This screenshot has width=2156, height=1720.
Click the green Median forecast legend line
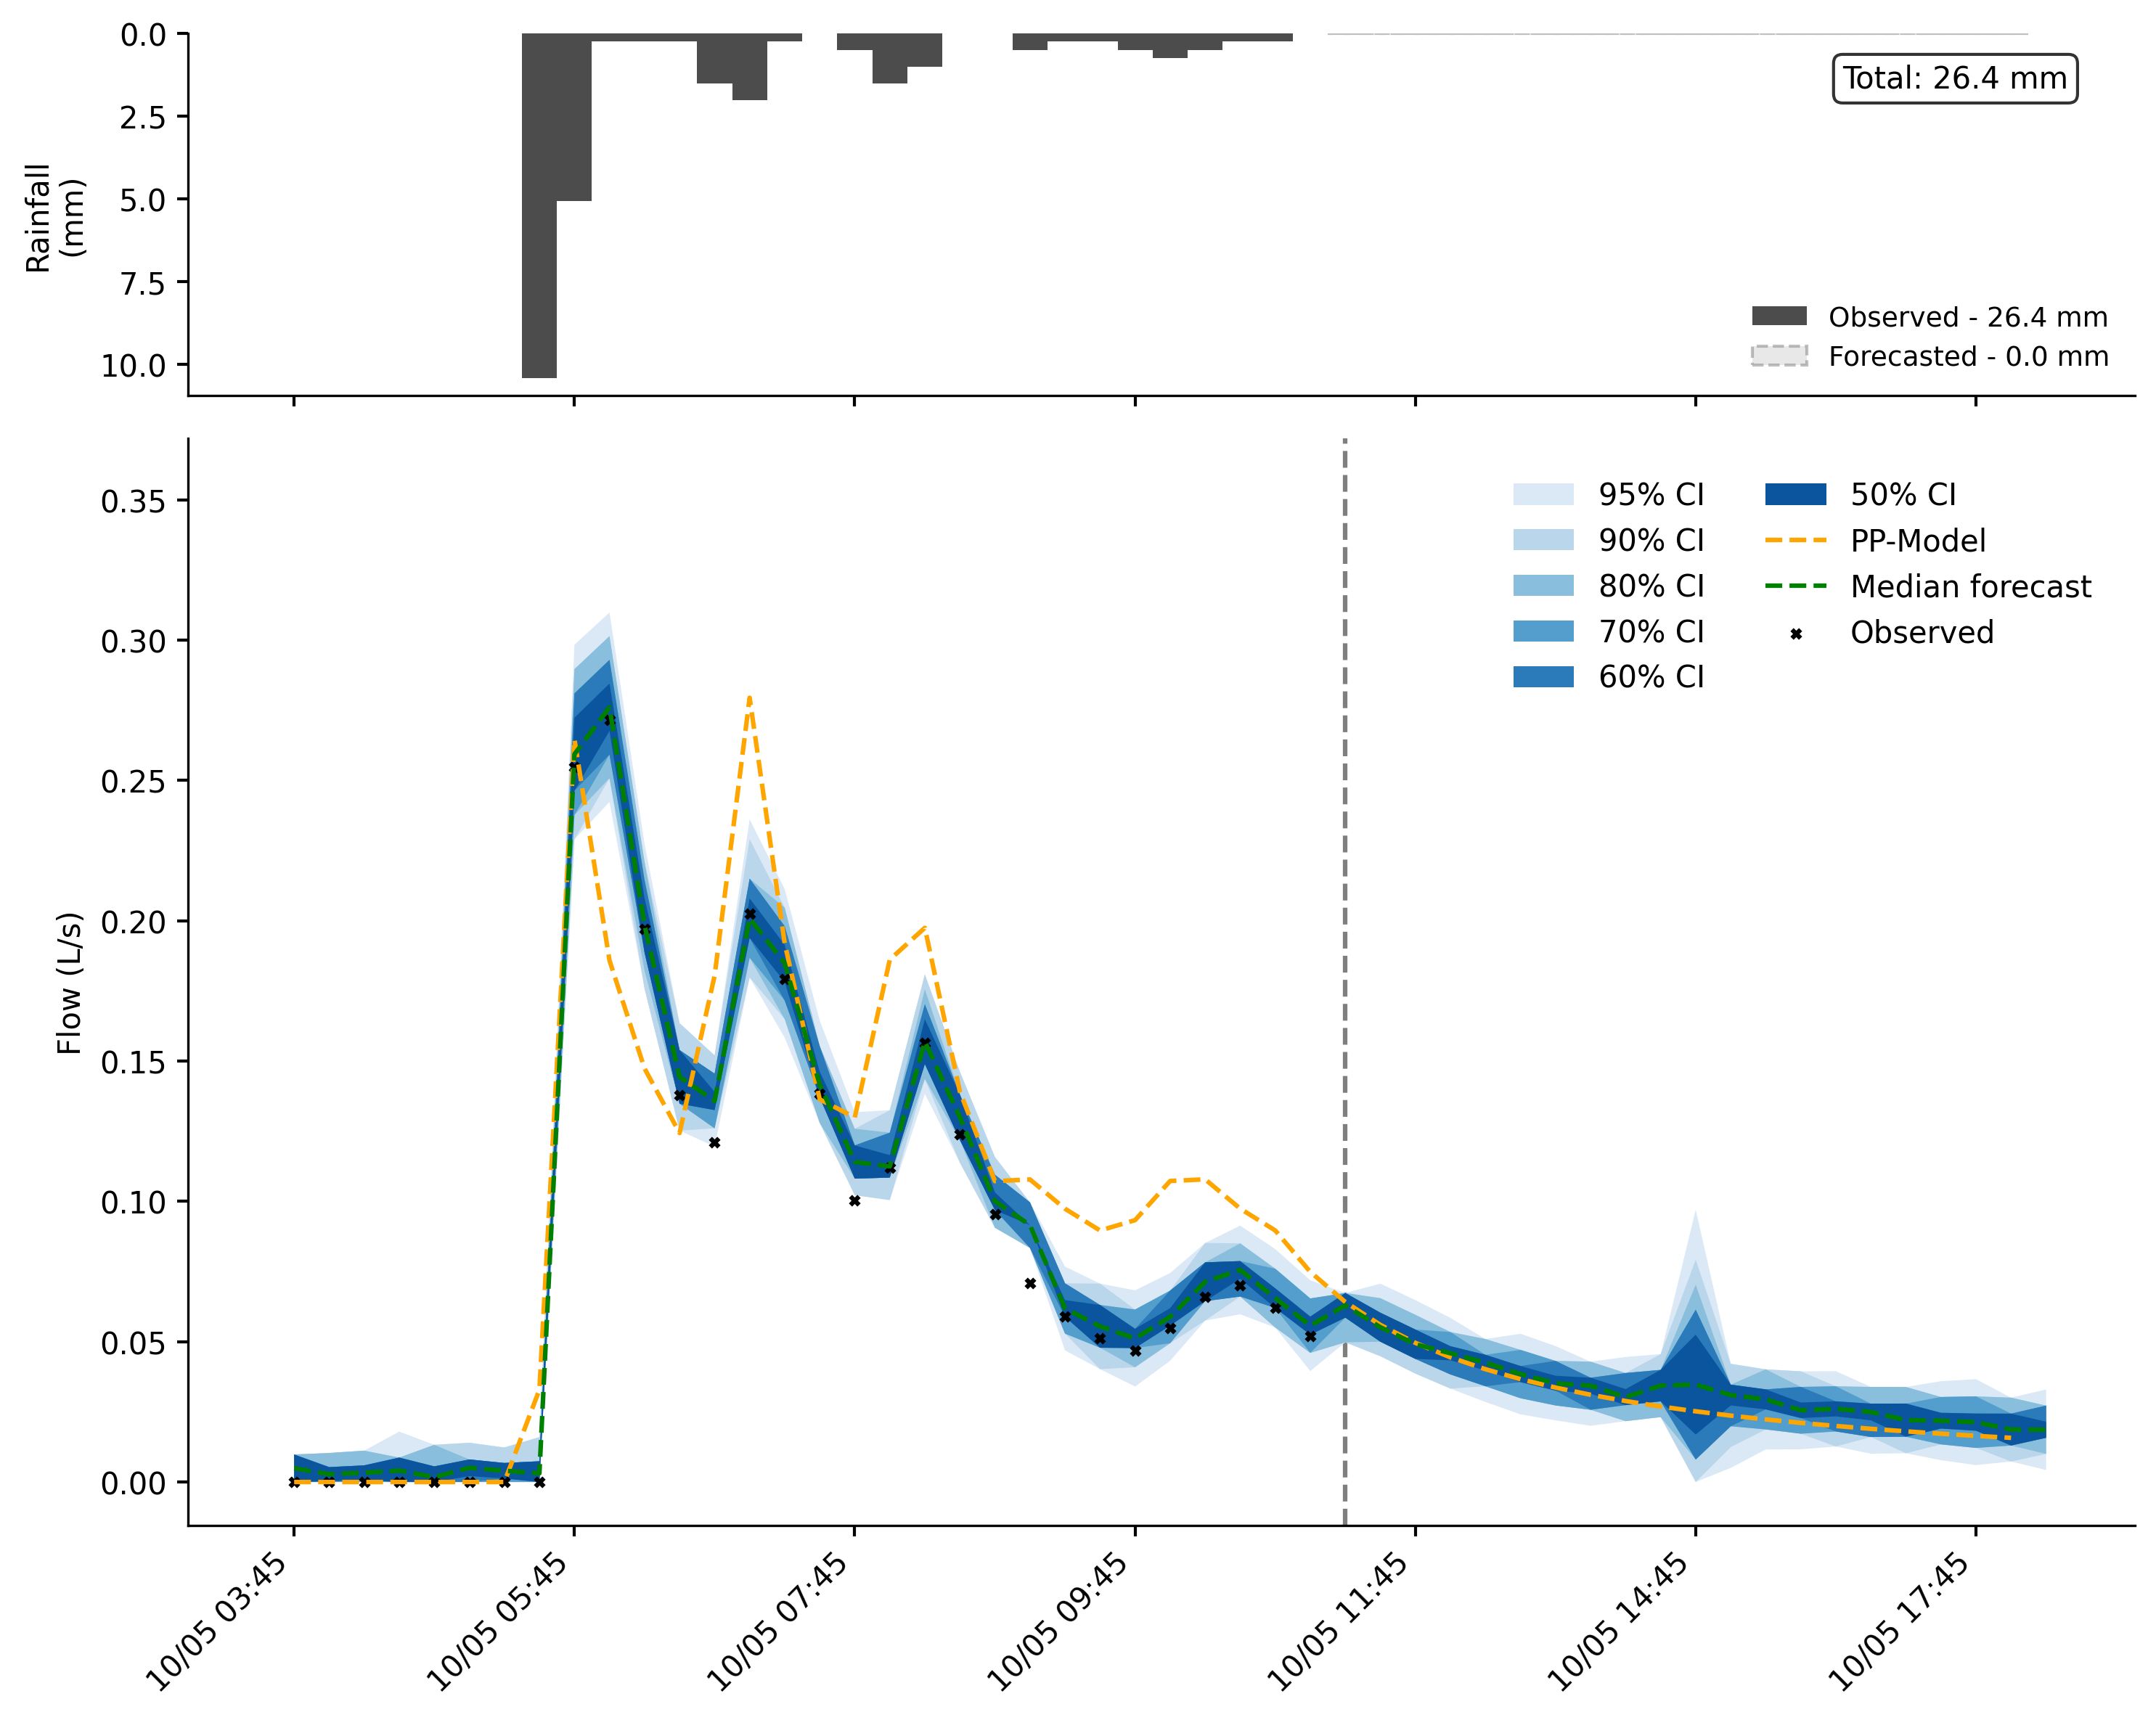coord(1796,586)
